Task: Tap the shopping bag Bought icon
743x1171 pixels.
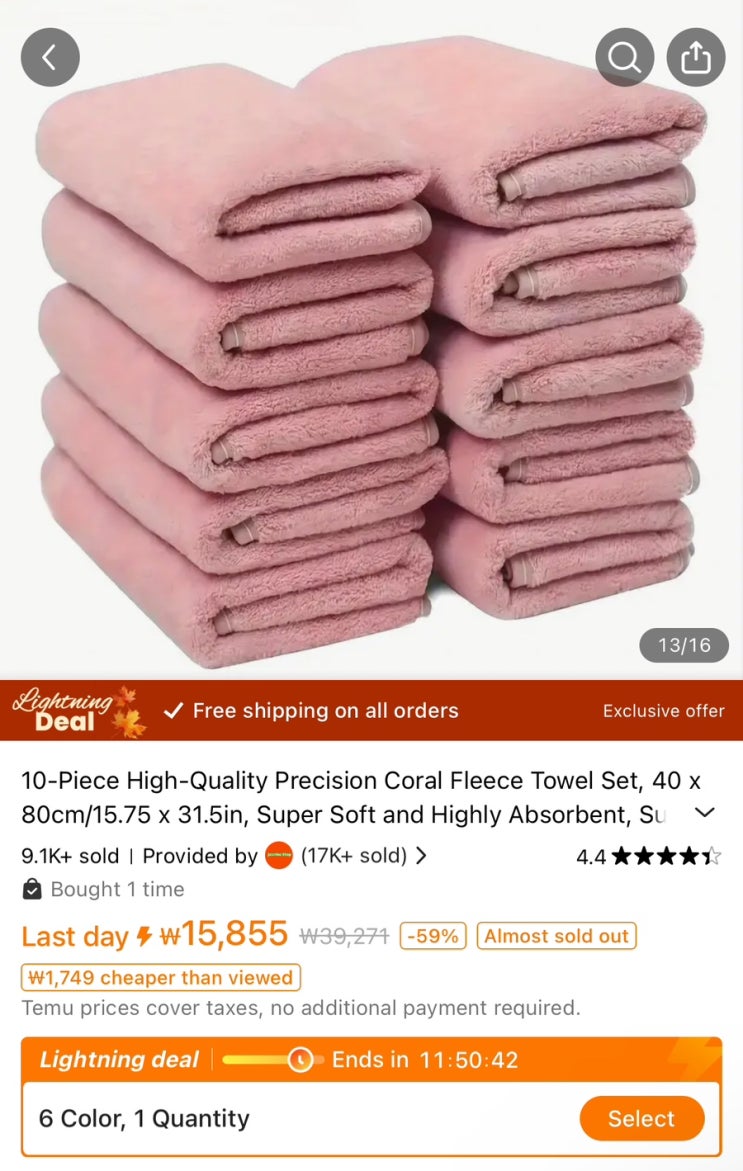Action: [32, 889]
